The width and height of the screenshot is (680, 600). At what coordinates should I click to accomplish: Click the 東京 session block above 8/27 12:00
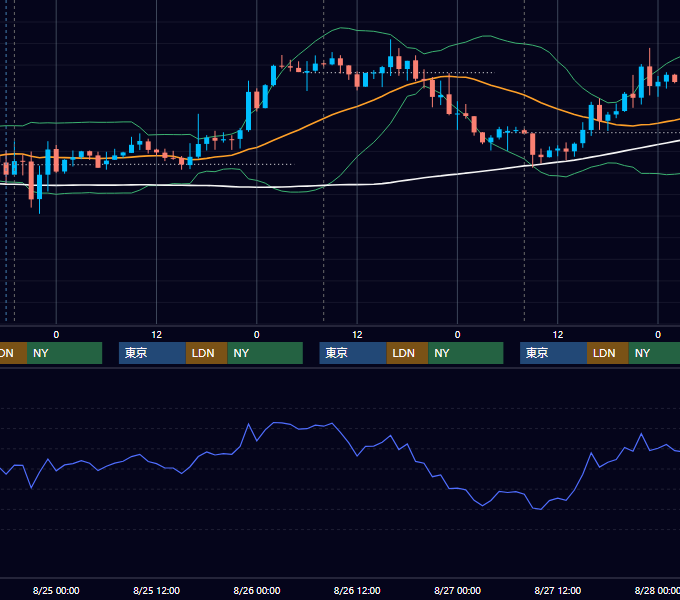pyautogui.click(x=553, y=353)
